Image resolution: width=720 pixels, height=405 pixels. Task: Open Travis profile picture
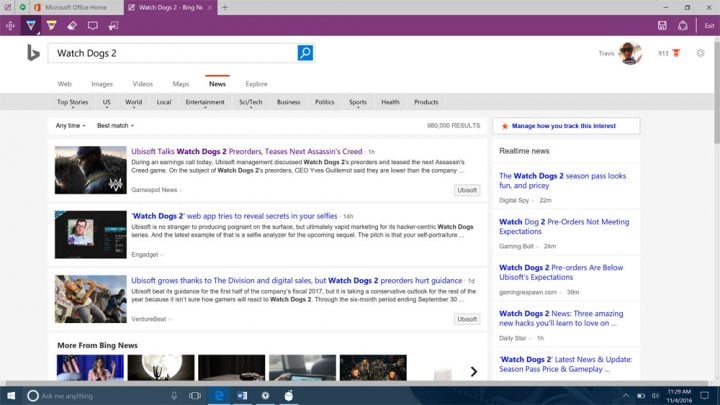tap(630, 53)
